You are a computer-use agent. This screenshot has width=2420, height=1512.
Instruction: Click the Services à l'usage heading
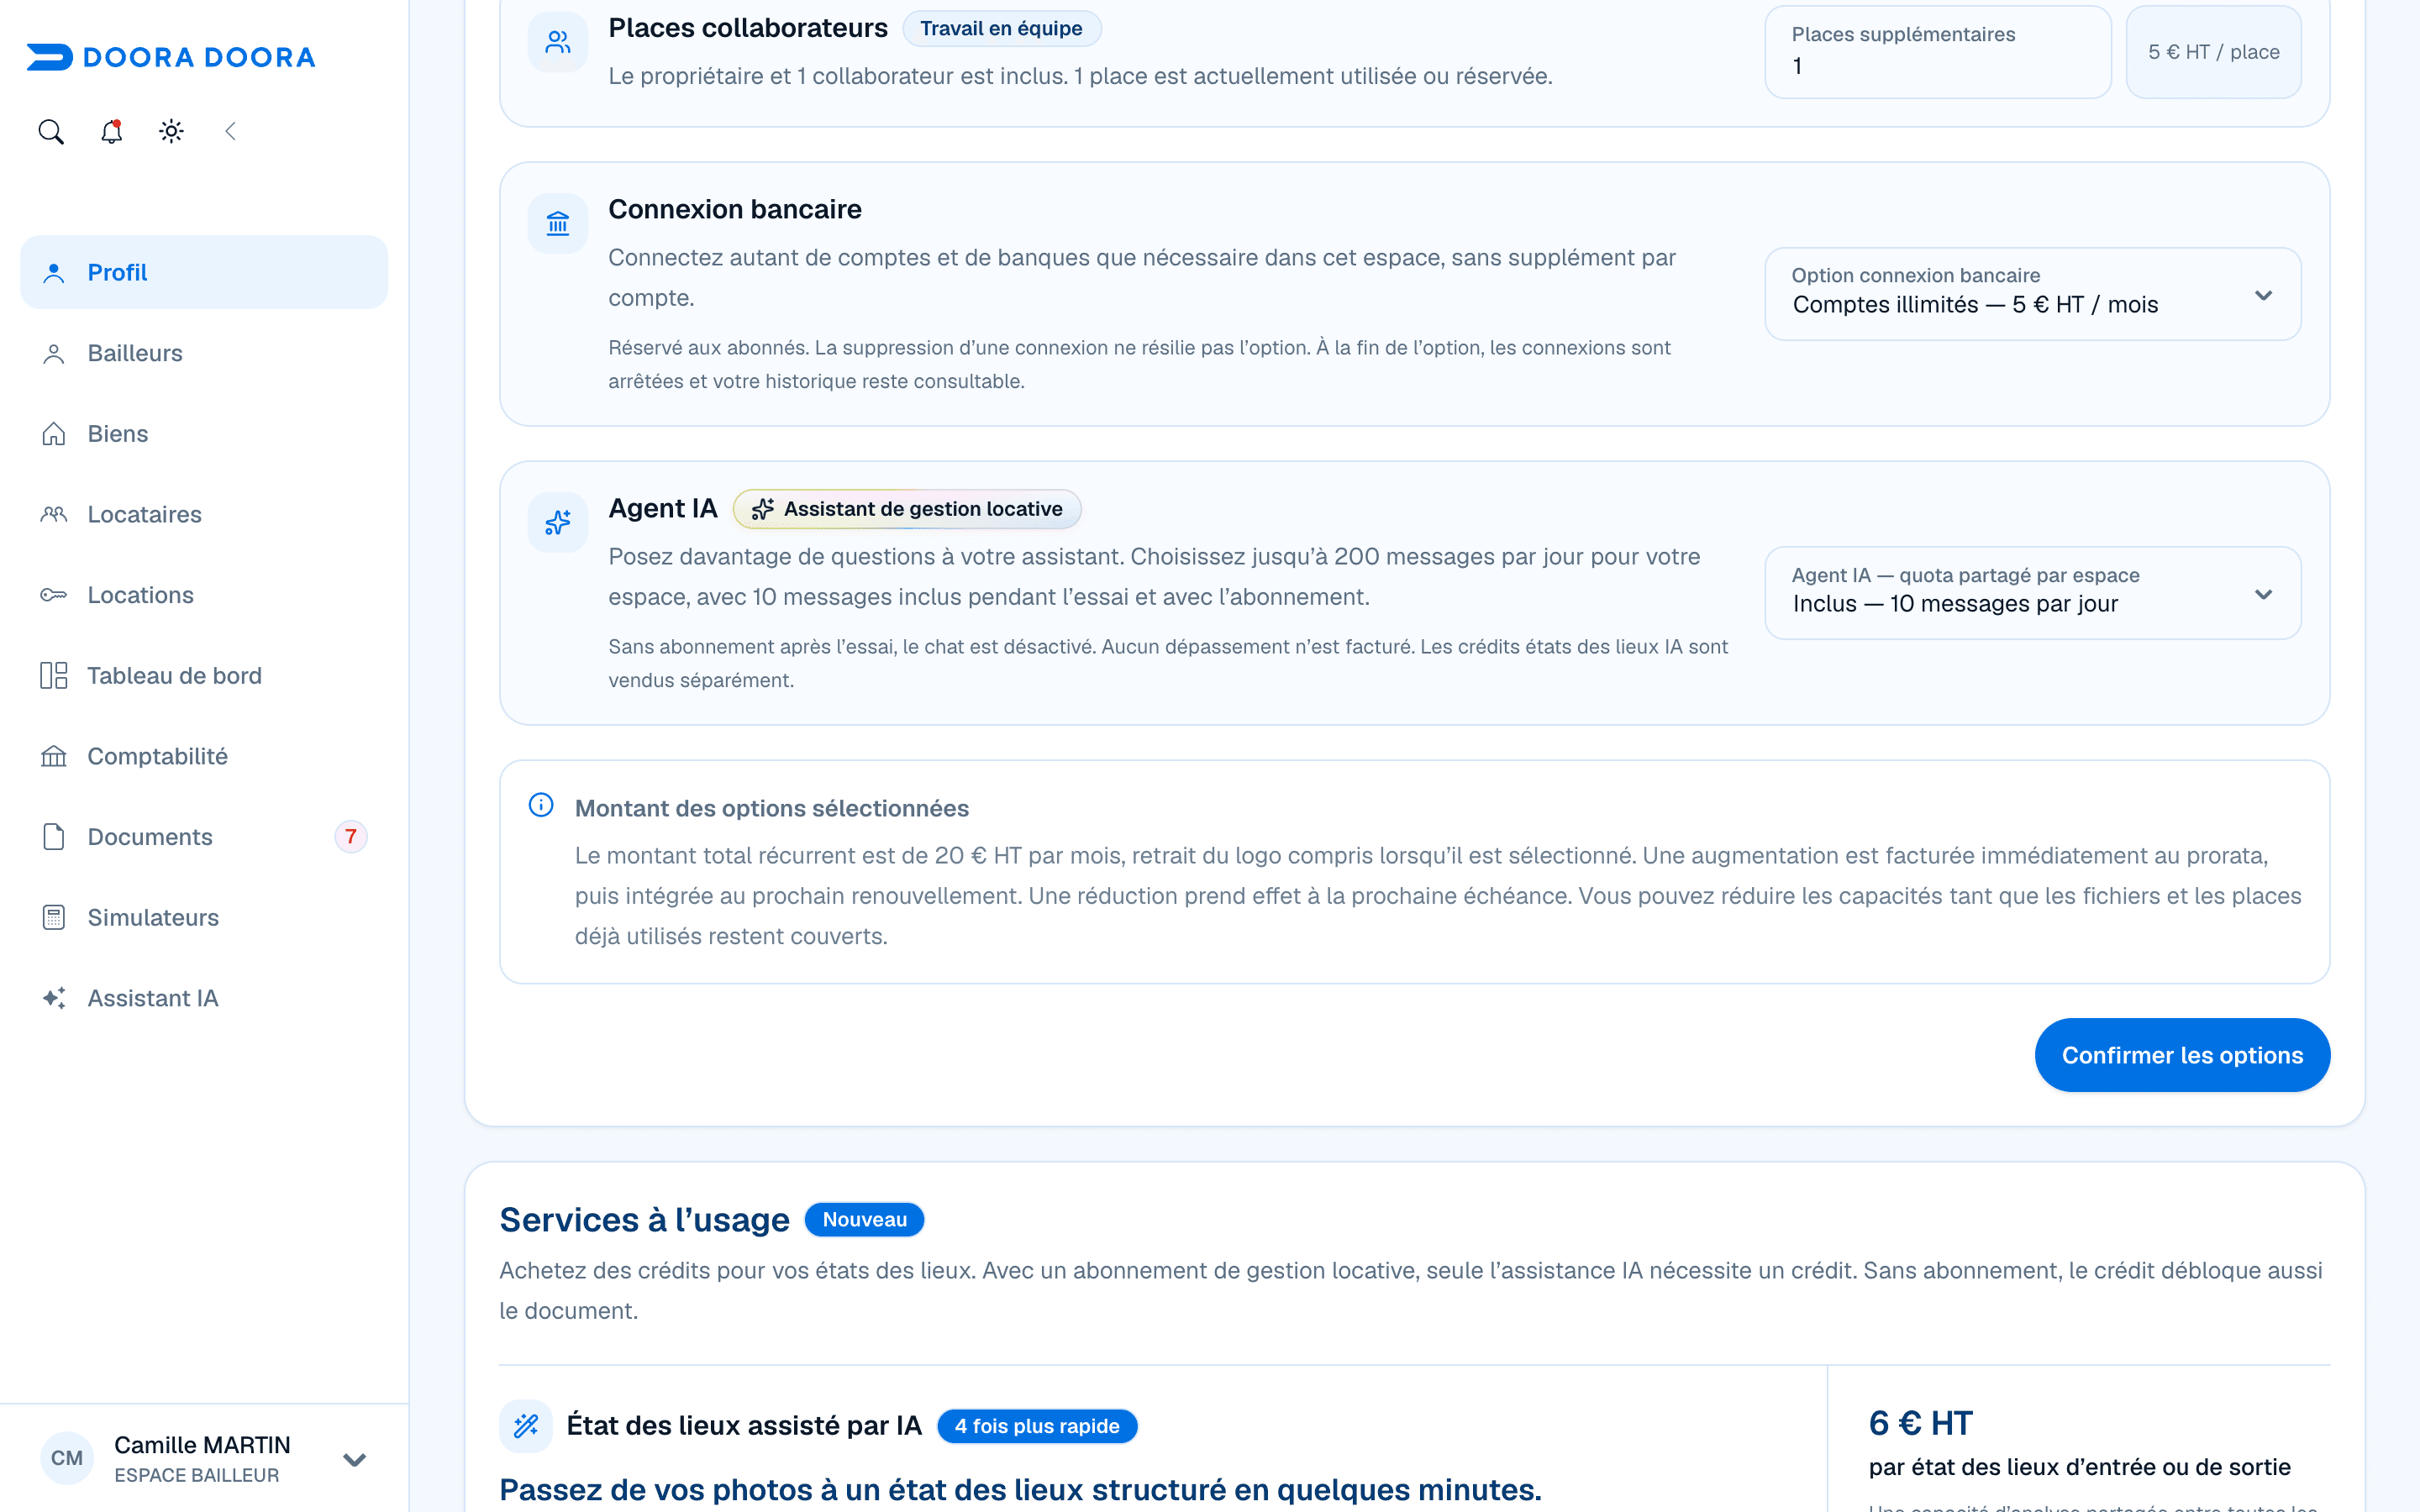point(644,1220)
